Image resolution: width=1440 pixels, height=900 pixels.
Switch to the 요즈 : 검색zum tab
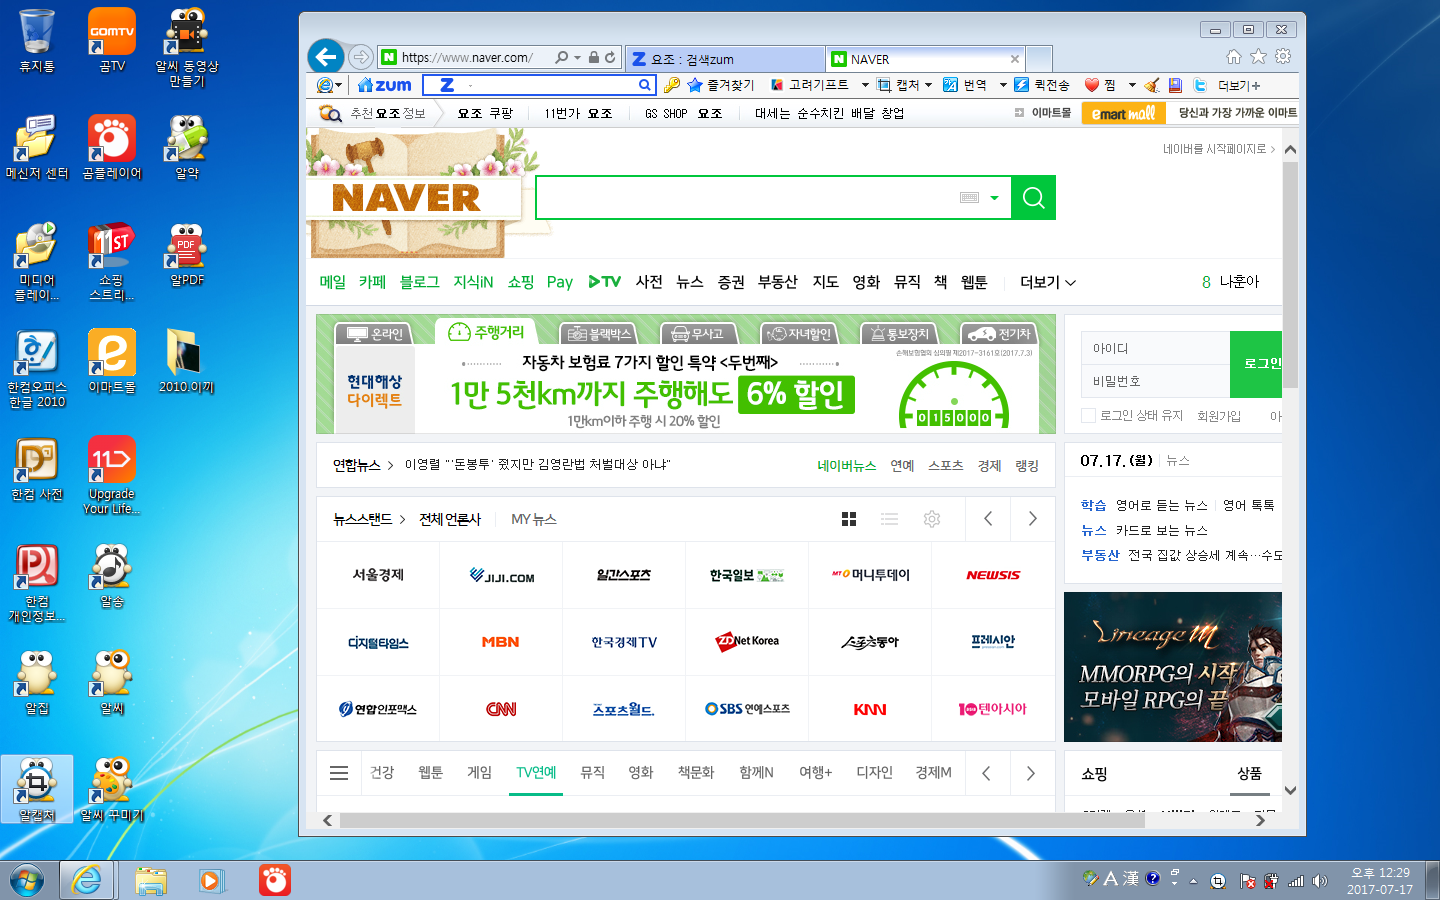[723, 59]
